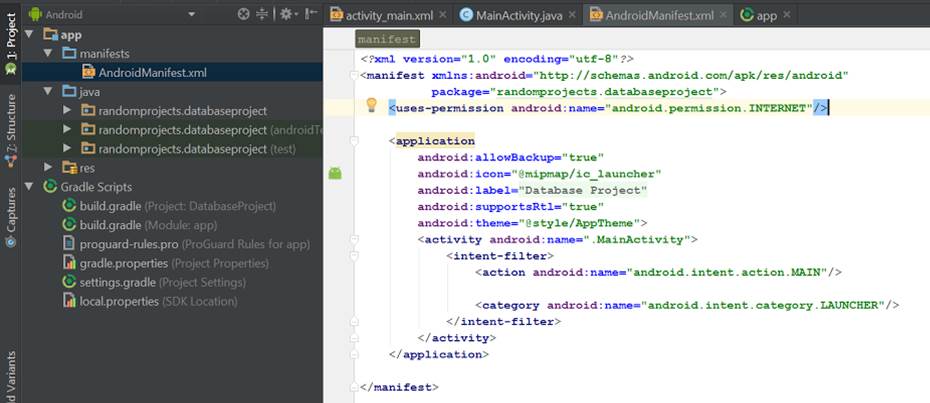The width and height of the screenshot is (930, 403).
Task: Collapse the app module node
Action: click(x=30, y=35)
